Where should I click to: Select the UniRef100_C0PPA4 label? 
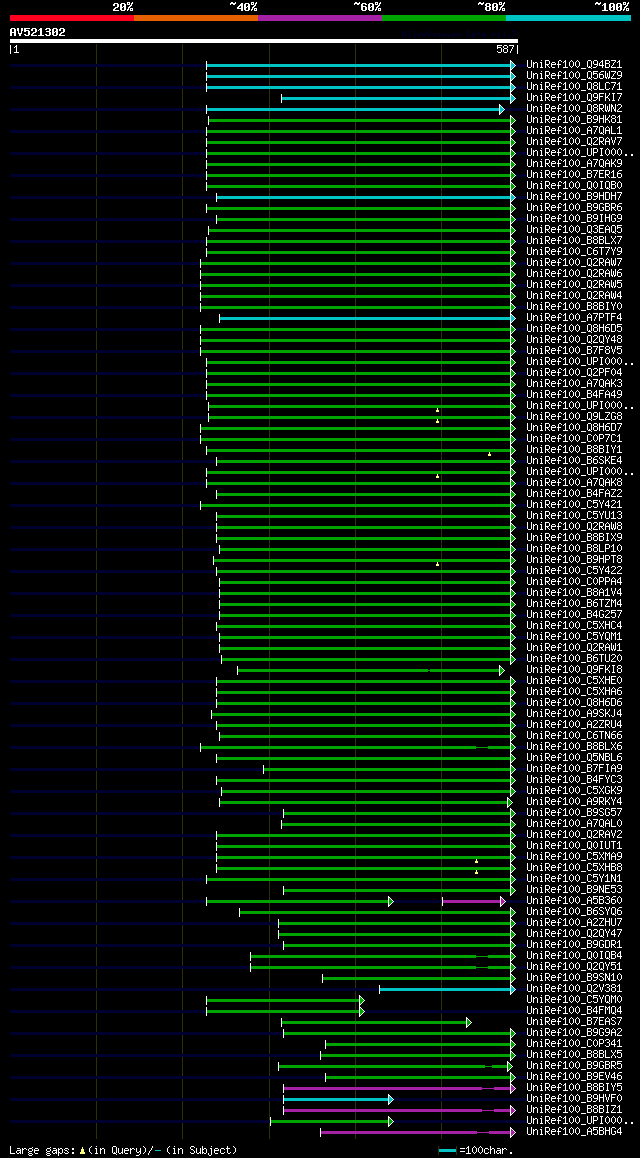(574, 582)
